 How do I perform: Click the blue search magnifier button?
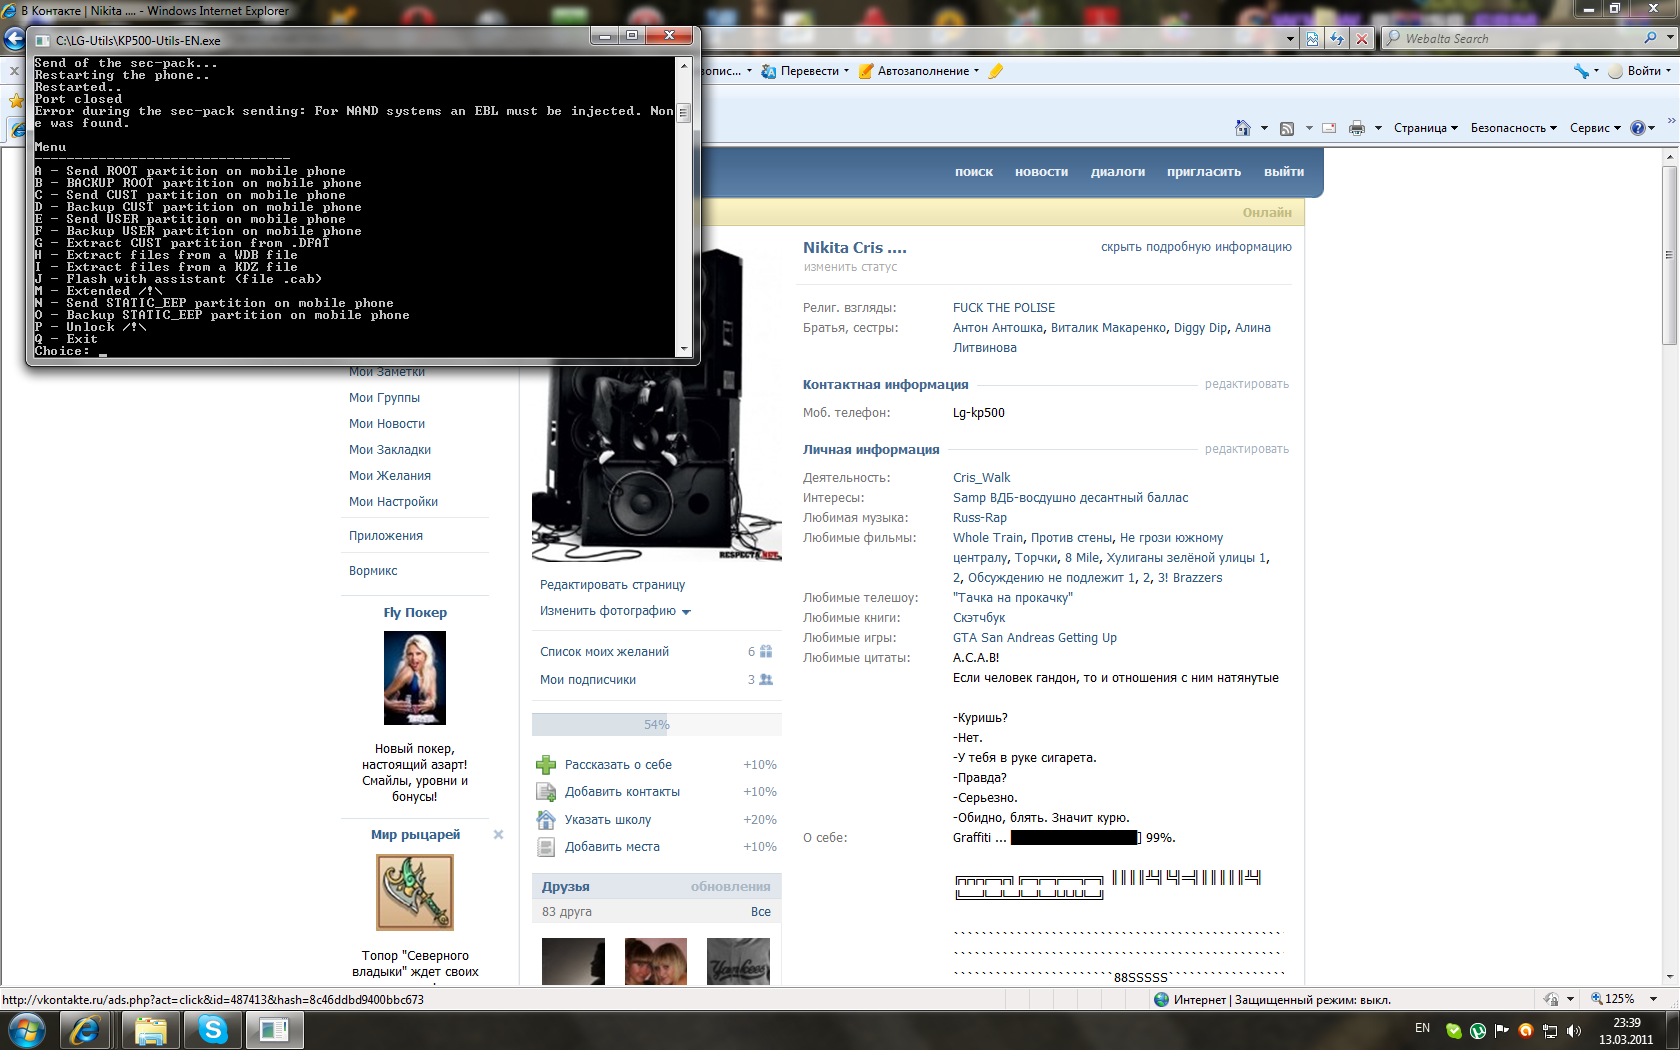[x=1651, y=38]
